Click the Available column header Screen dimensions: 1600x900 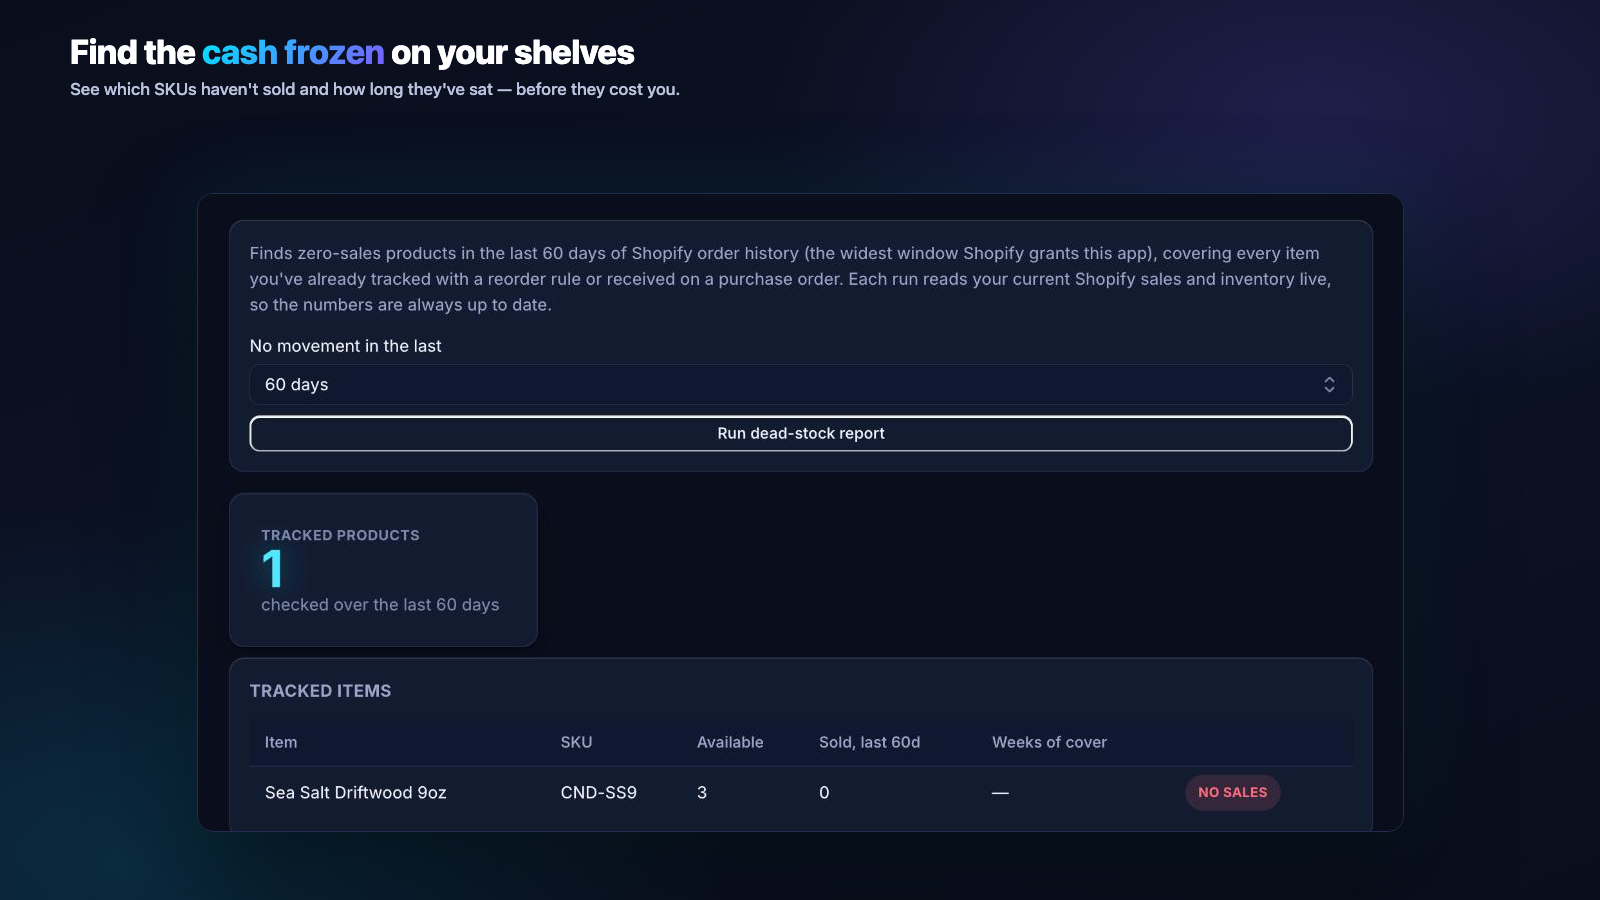click(730, 743)
